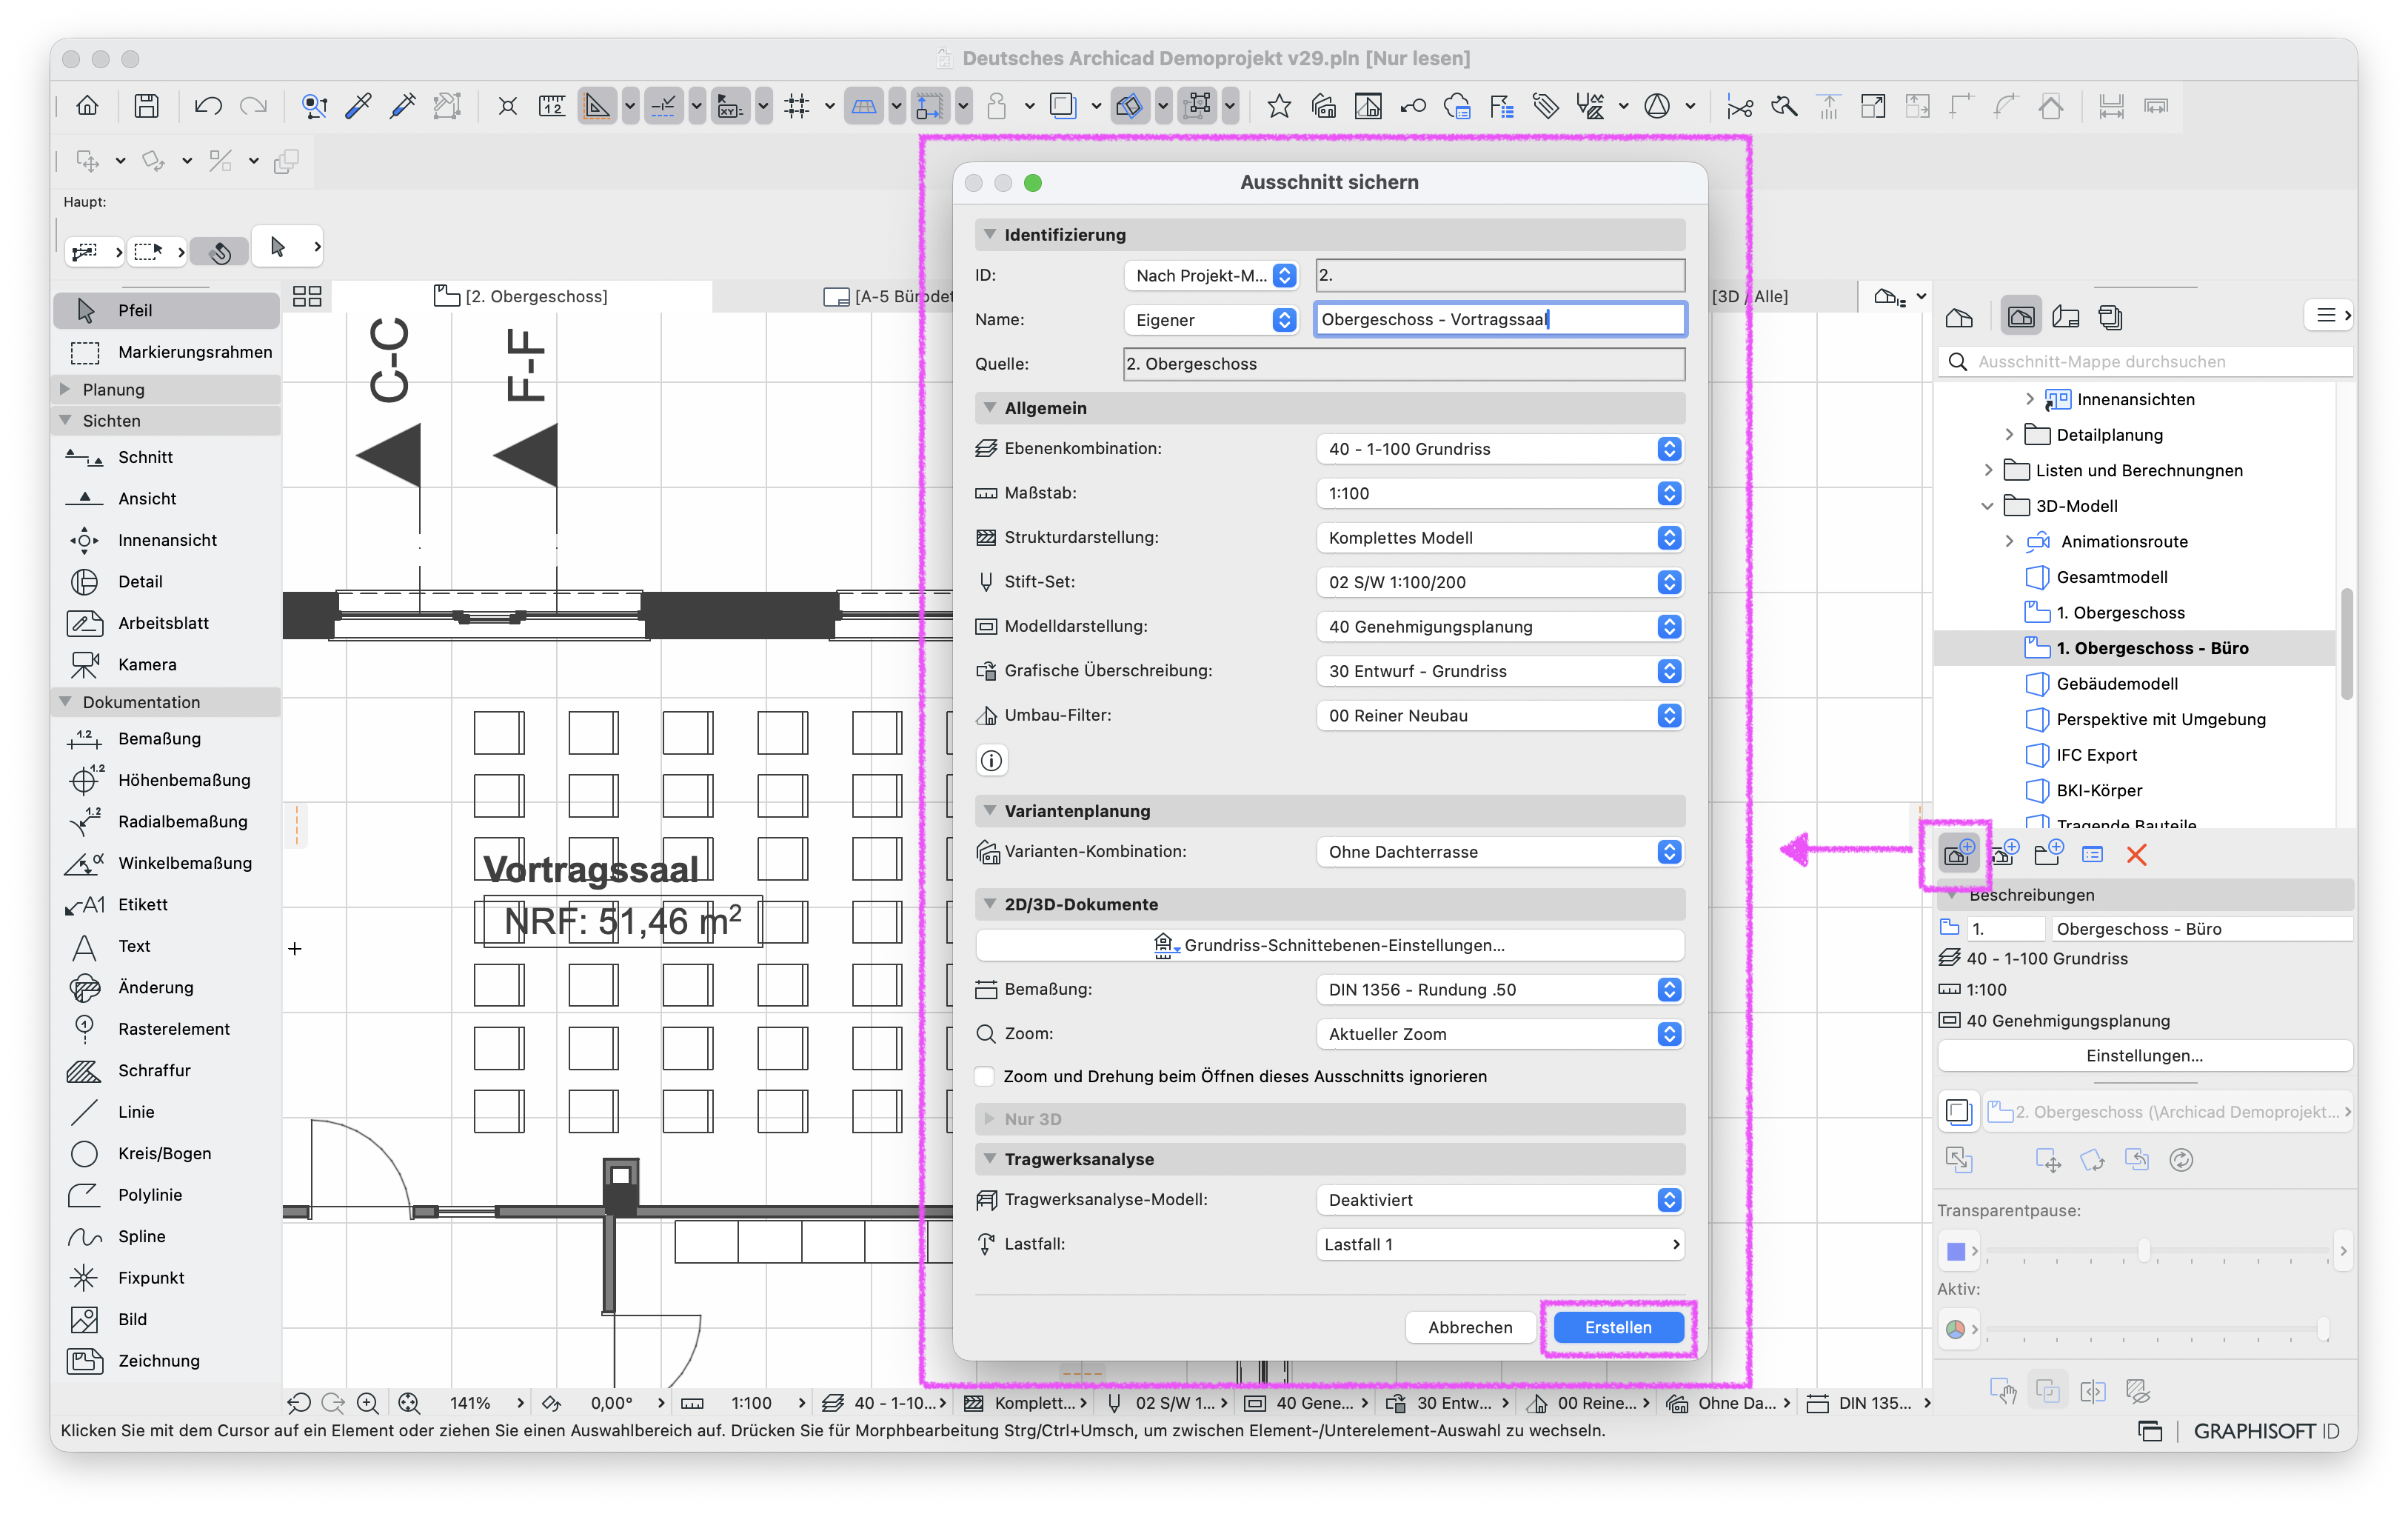
Task: Open the tab overview grid icon
Action: point(307,296)
